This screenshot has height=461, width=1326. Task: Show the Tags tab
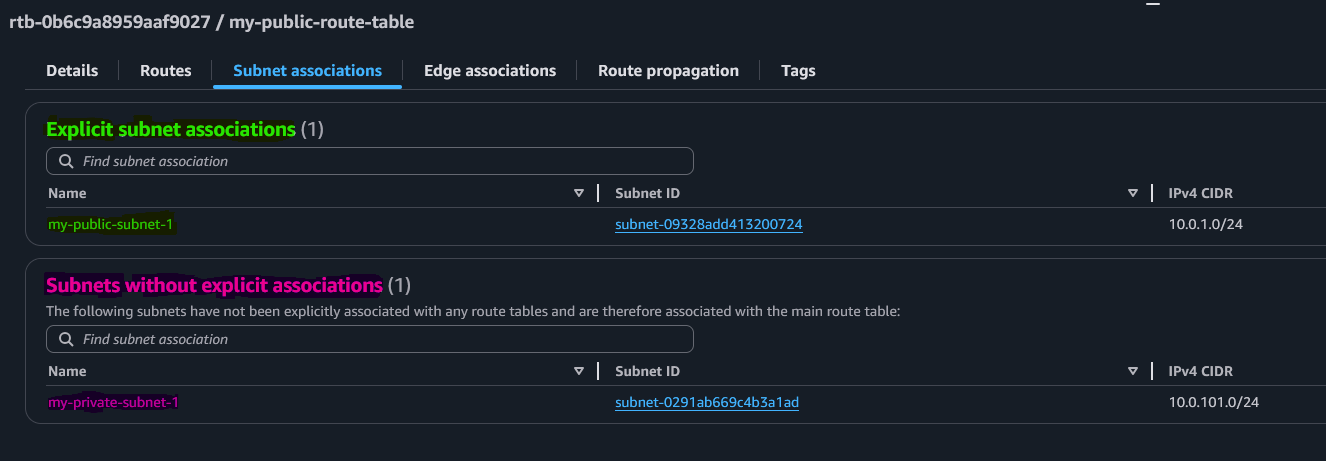click(798, 71)
